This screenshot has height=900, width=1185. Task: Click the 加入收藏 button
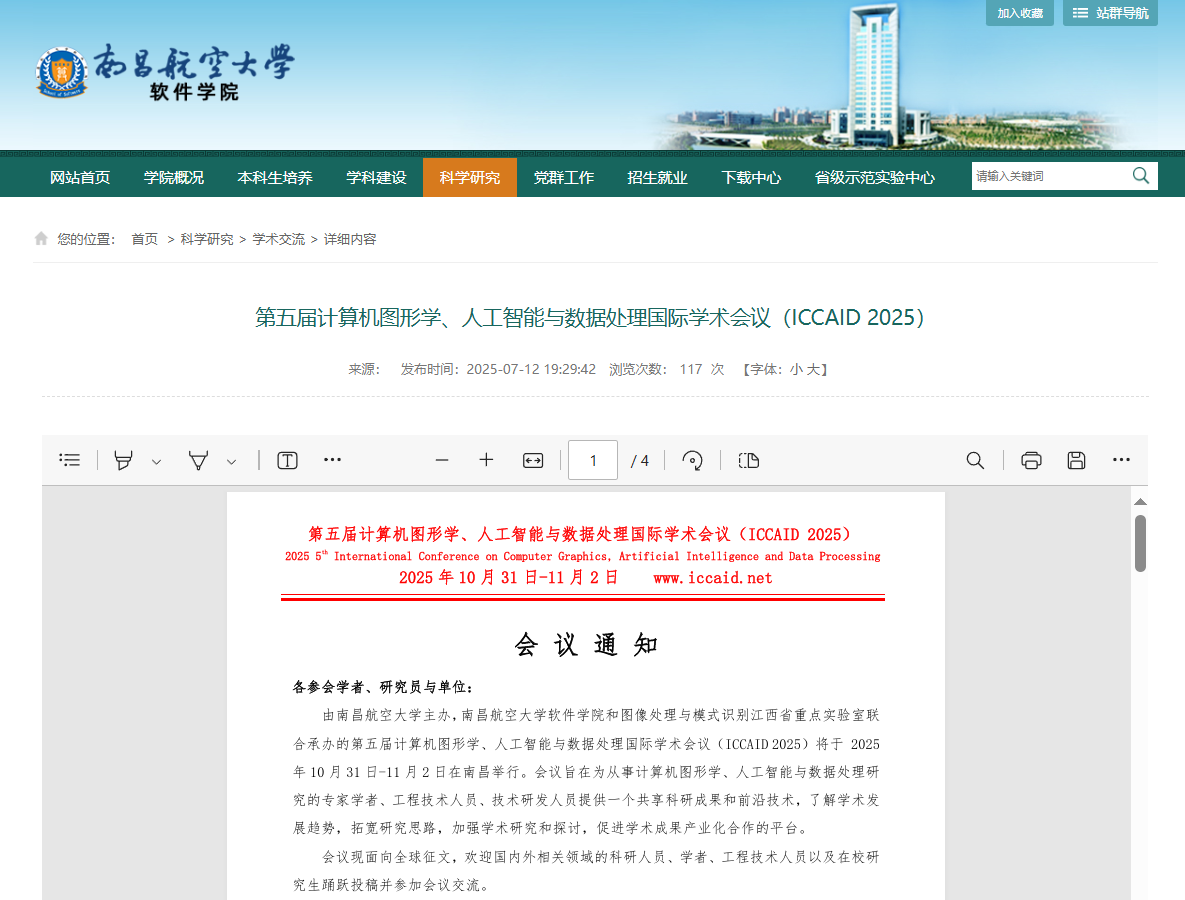click(x=1019, y=13)
